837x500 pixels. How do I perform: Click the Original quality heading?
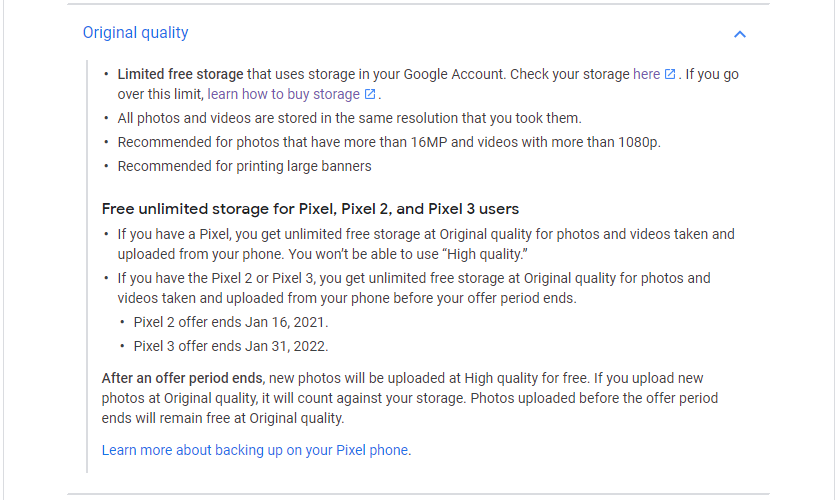pos(136,33)
